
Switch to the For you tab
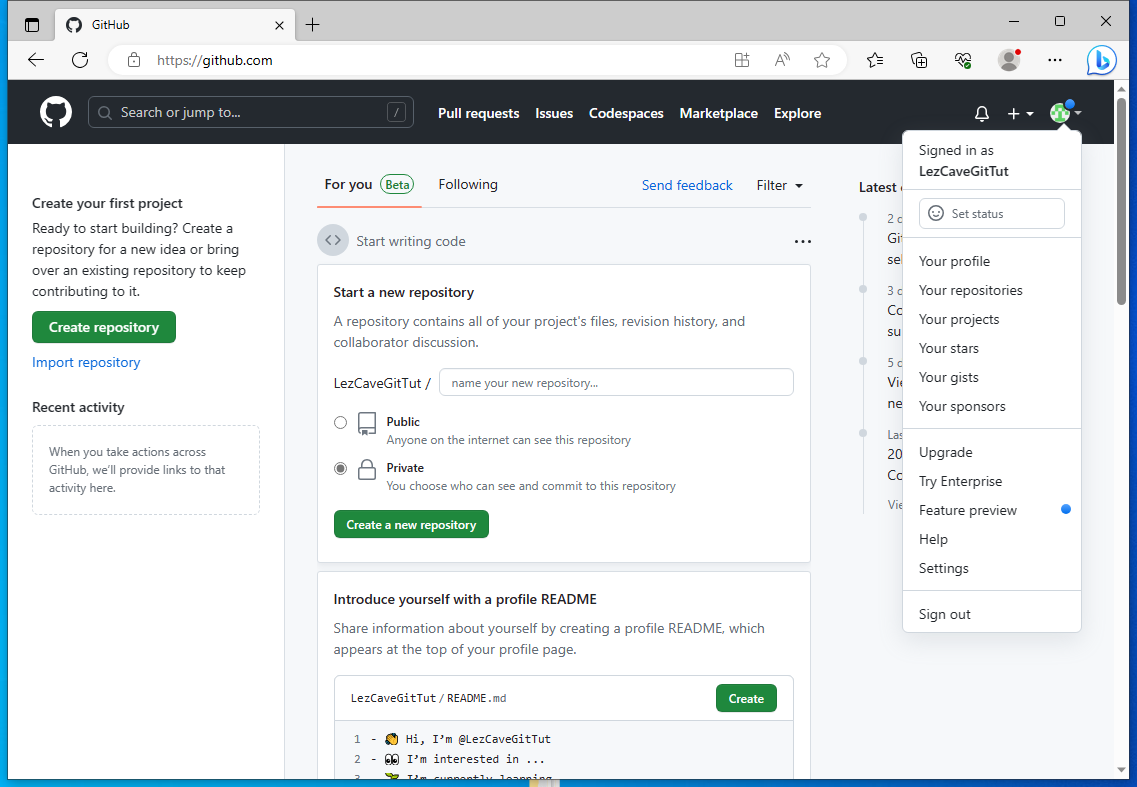point(368,184)
